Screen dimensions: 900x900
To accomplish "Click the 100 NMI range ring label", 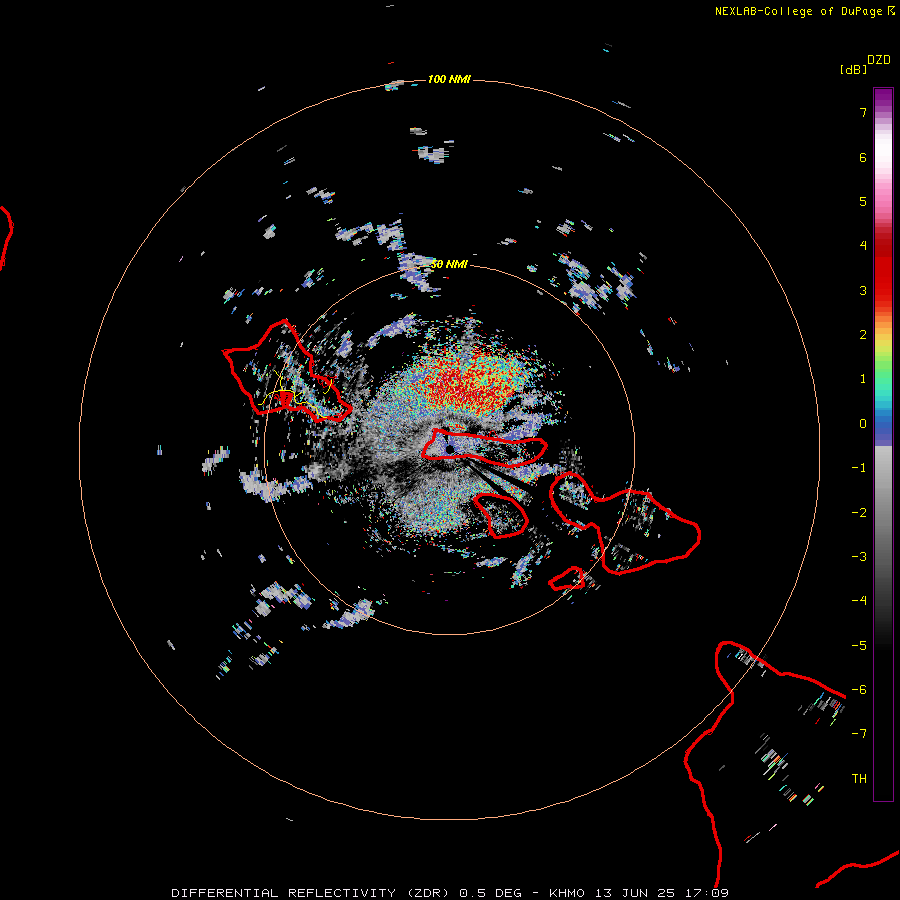I will coord(449,79).
